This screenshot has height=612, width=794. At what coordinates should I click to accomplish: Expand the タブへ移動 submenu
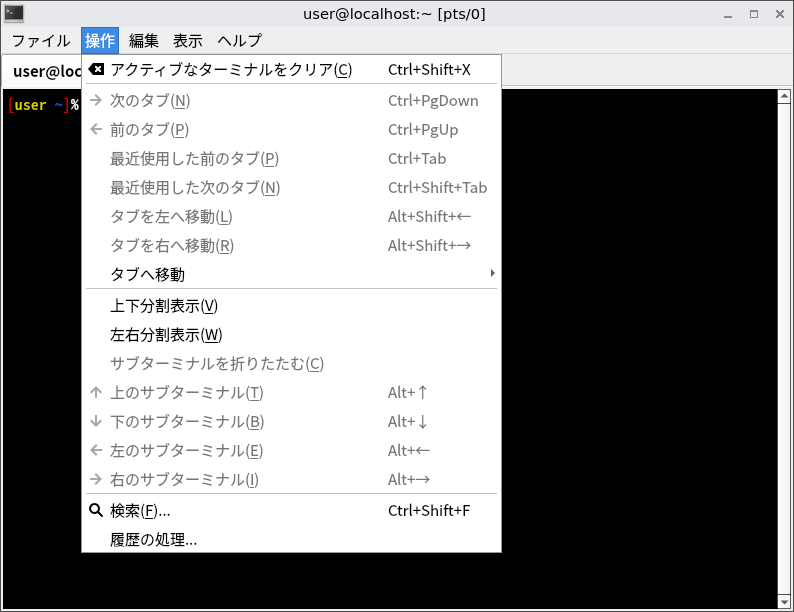(x=148, y=274)
